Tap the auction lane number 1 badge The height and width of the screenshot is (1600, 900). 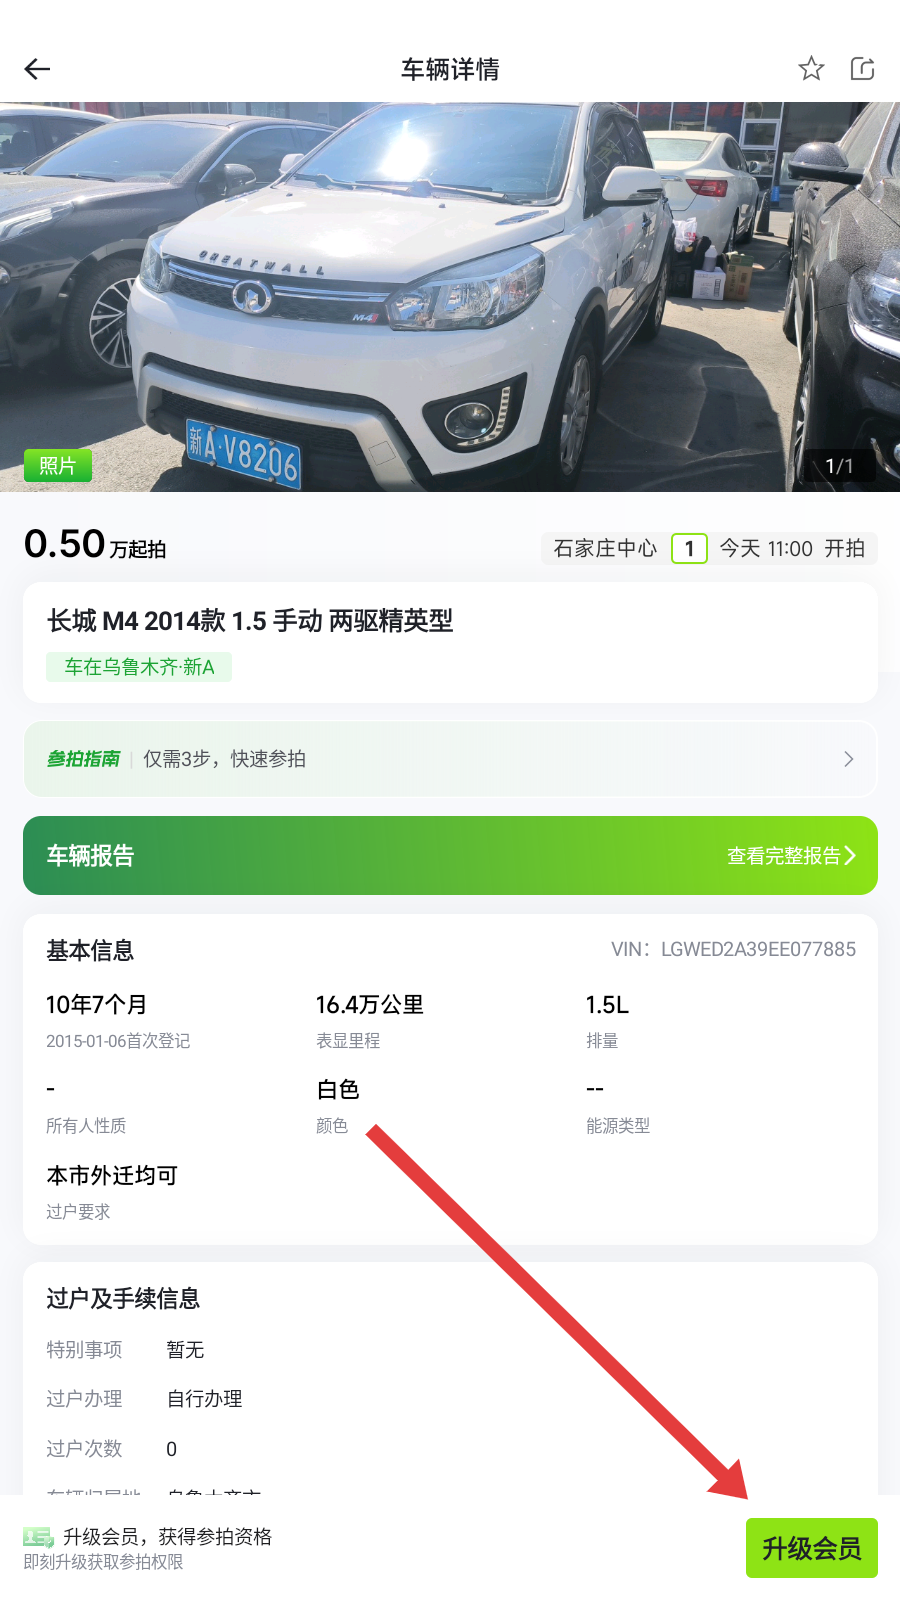click(x=689, y=548)
